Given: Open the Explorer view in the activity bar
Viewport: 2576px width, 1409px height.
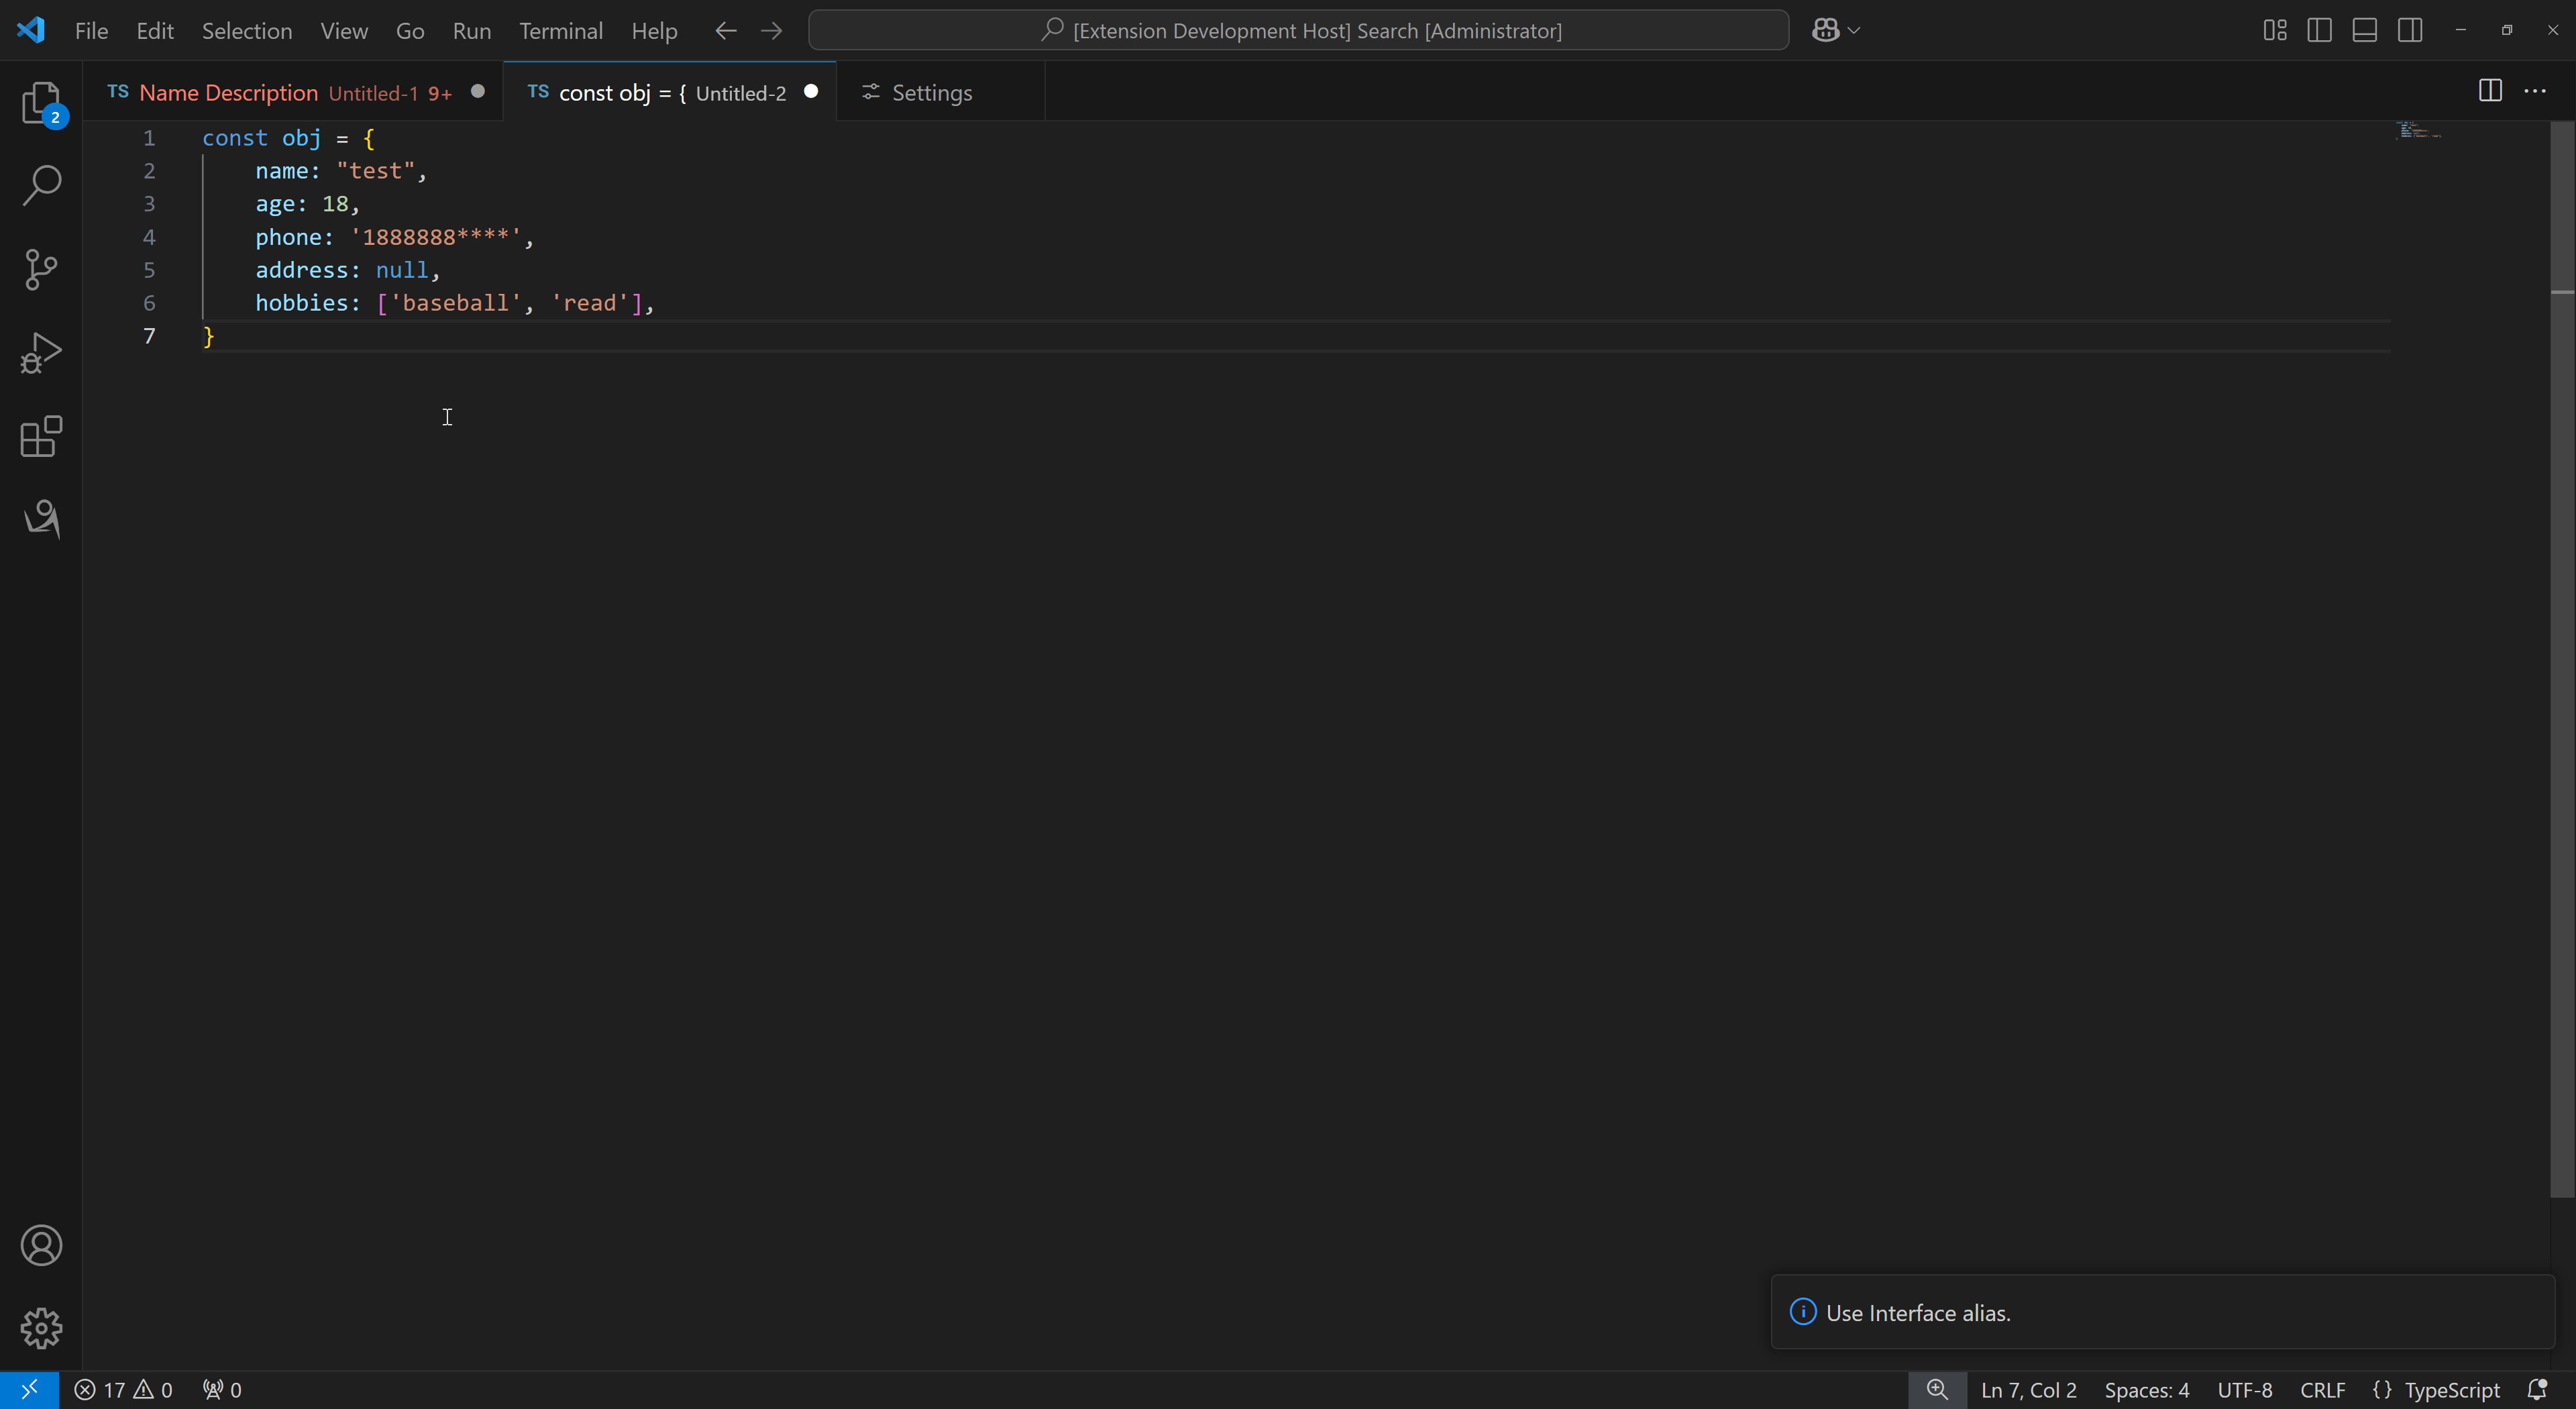Looking at the screenshot, I should point(41,103).
